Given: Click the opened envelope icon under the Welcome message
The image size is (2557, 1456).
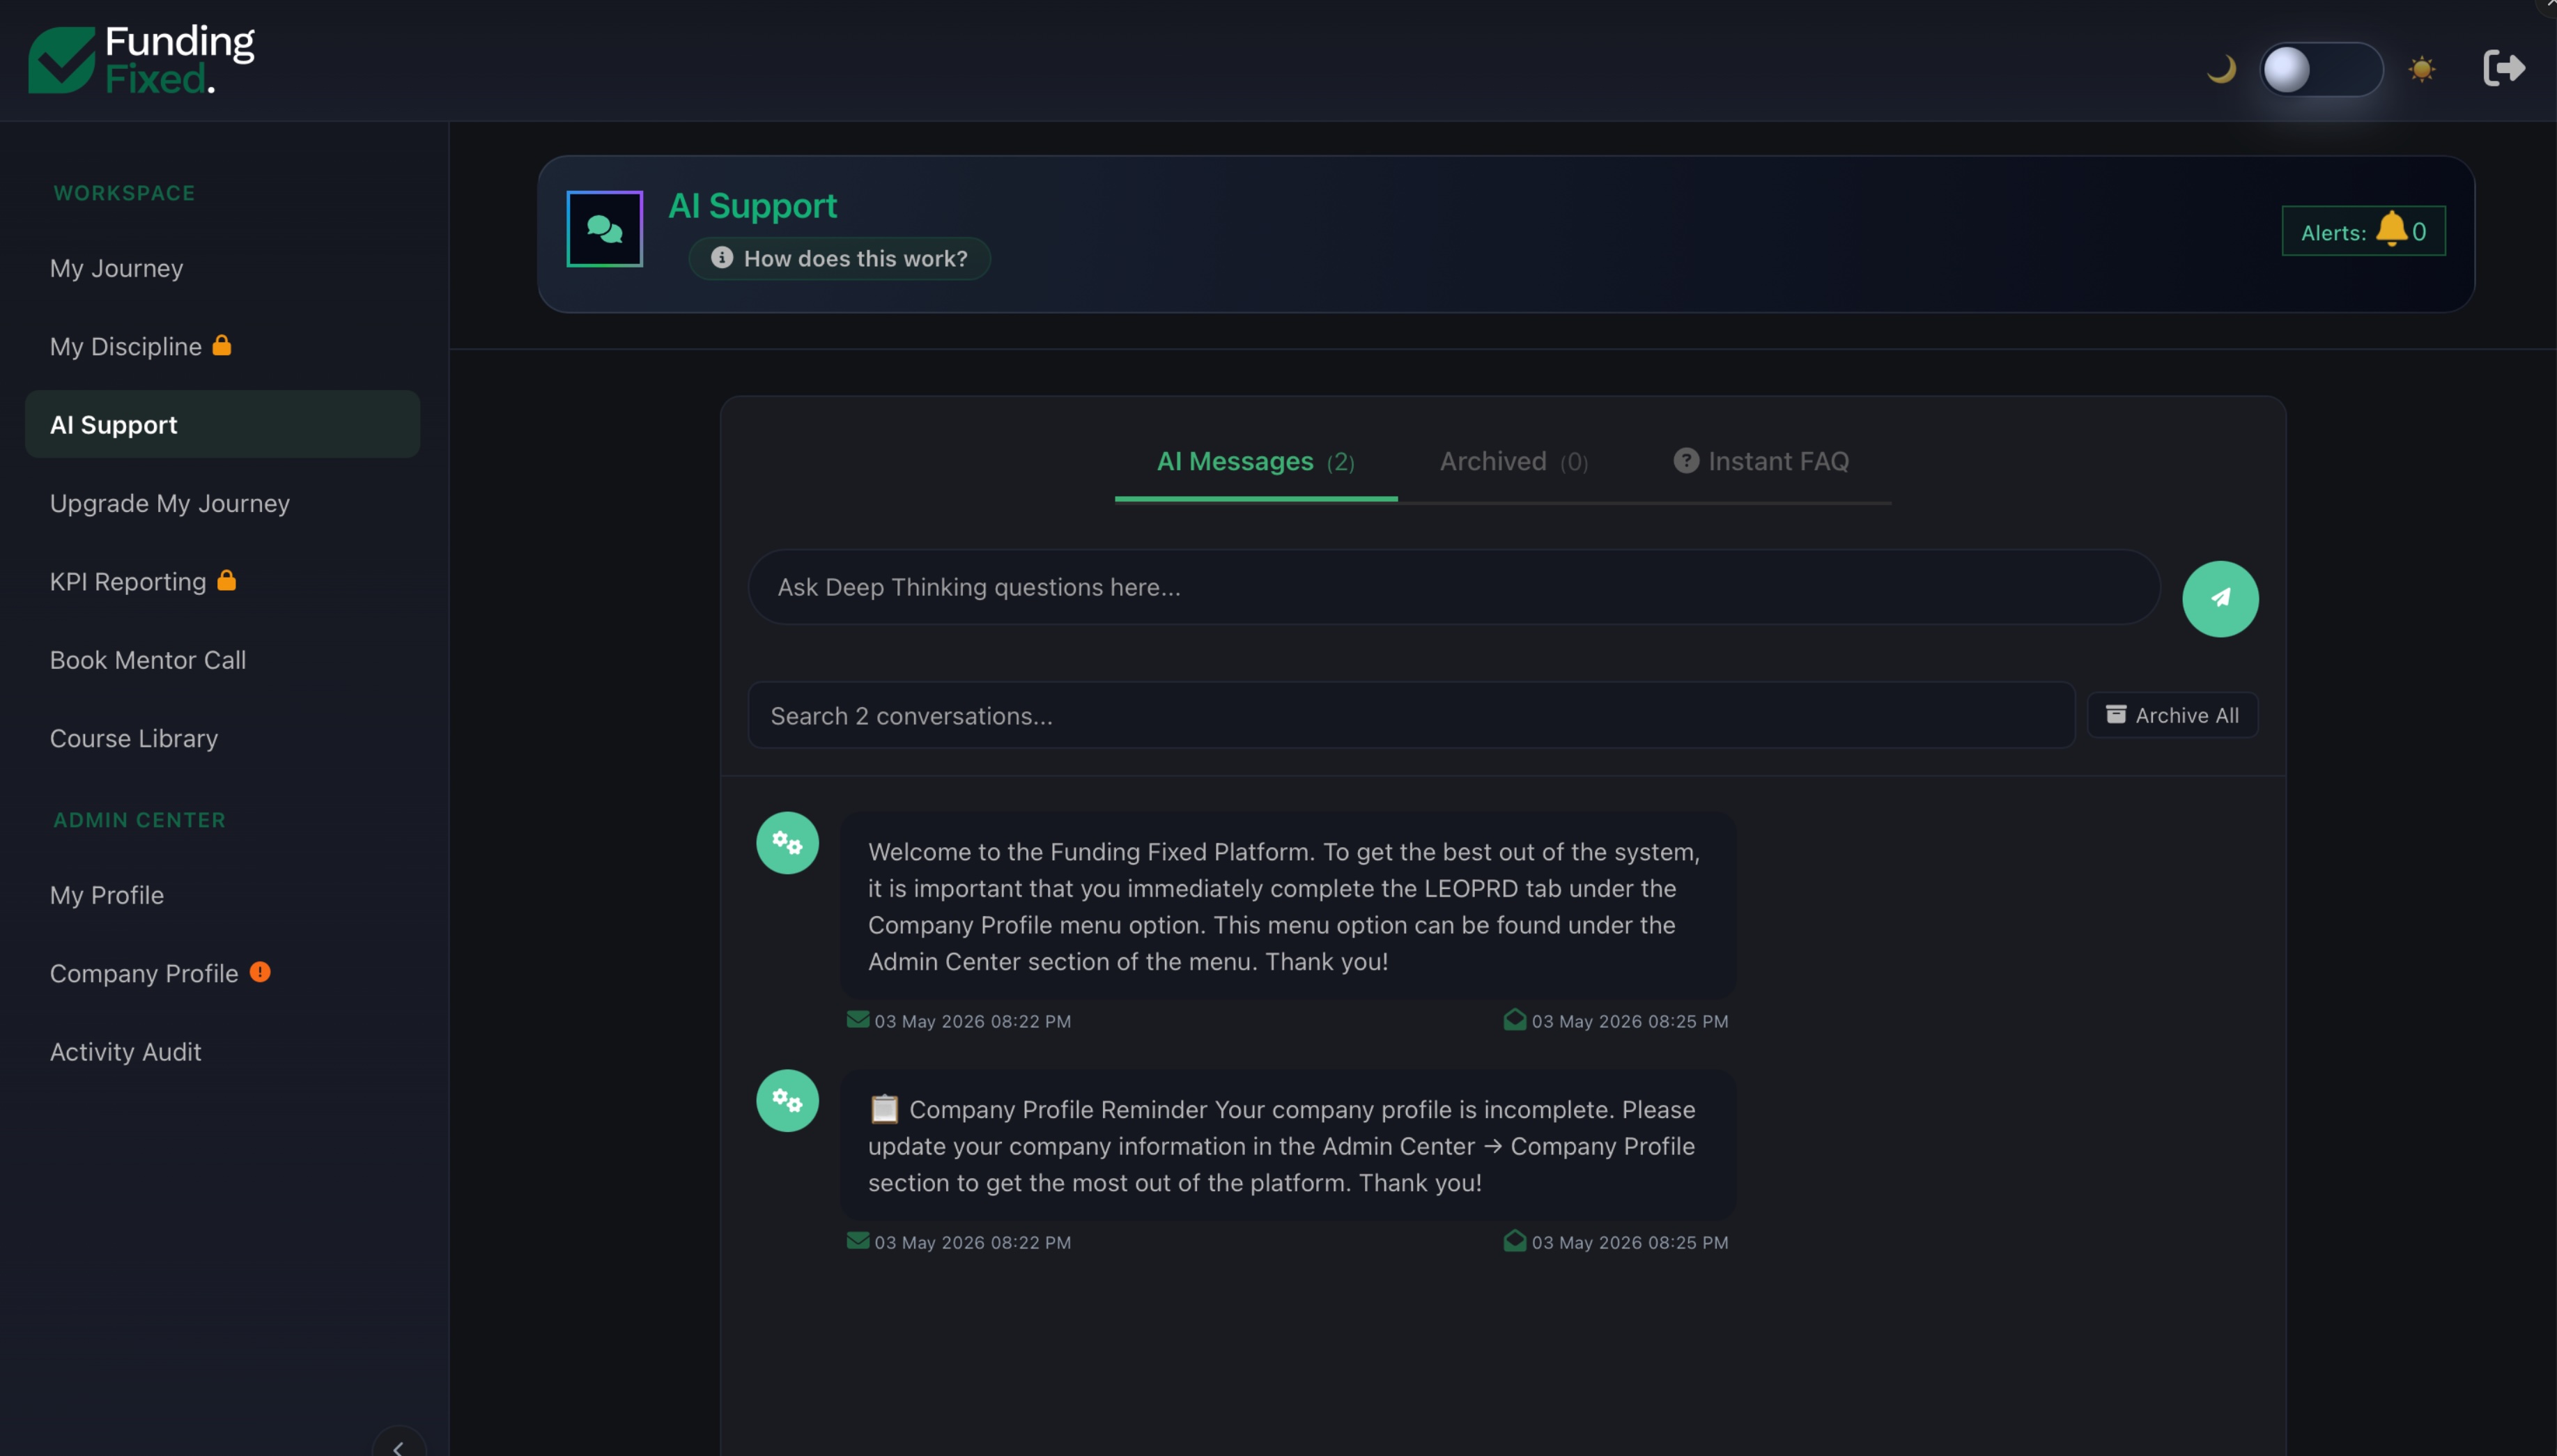Looking at the screenshot, I should (1515, 1019).
